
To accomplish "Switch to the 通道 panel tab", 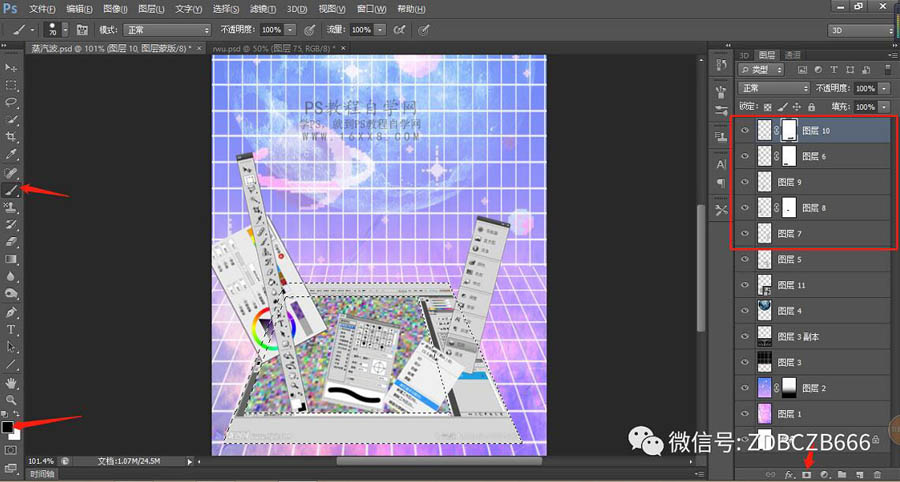I will (x=793, y=55).
